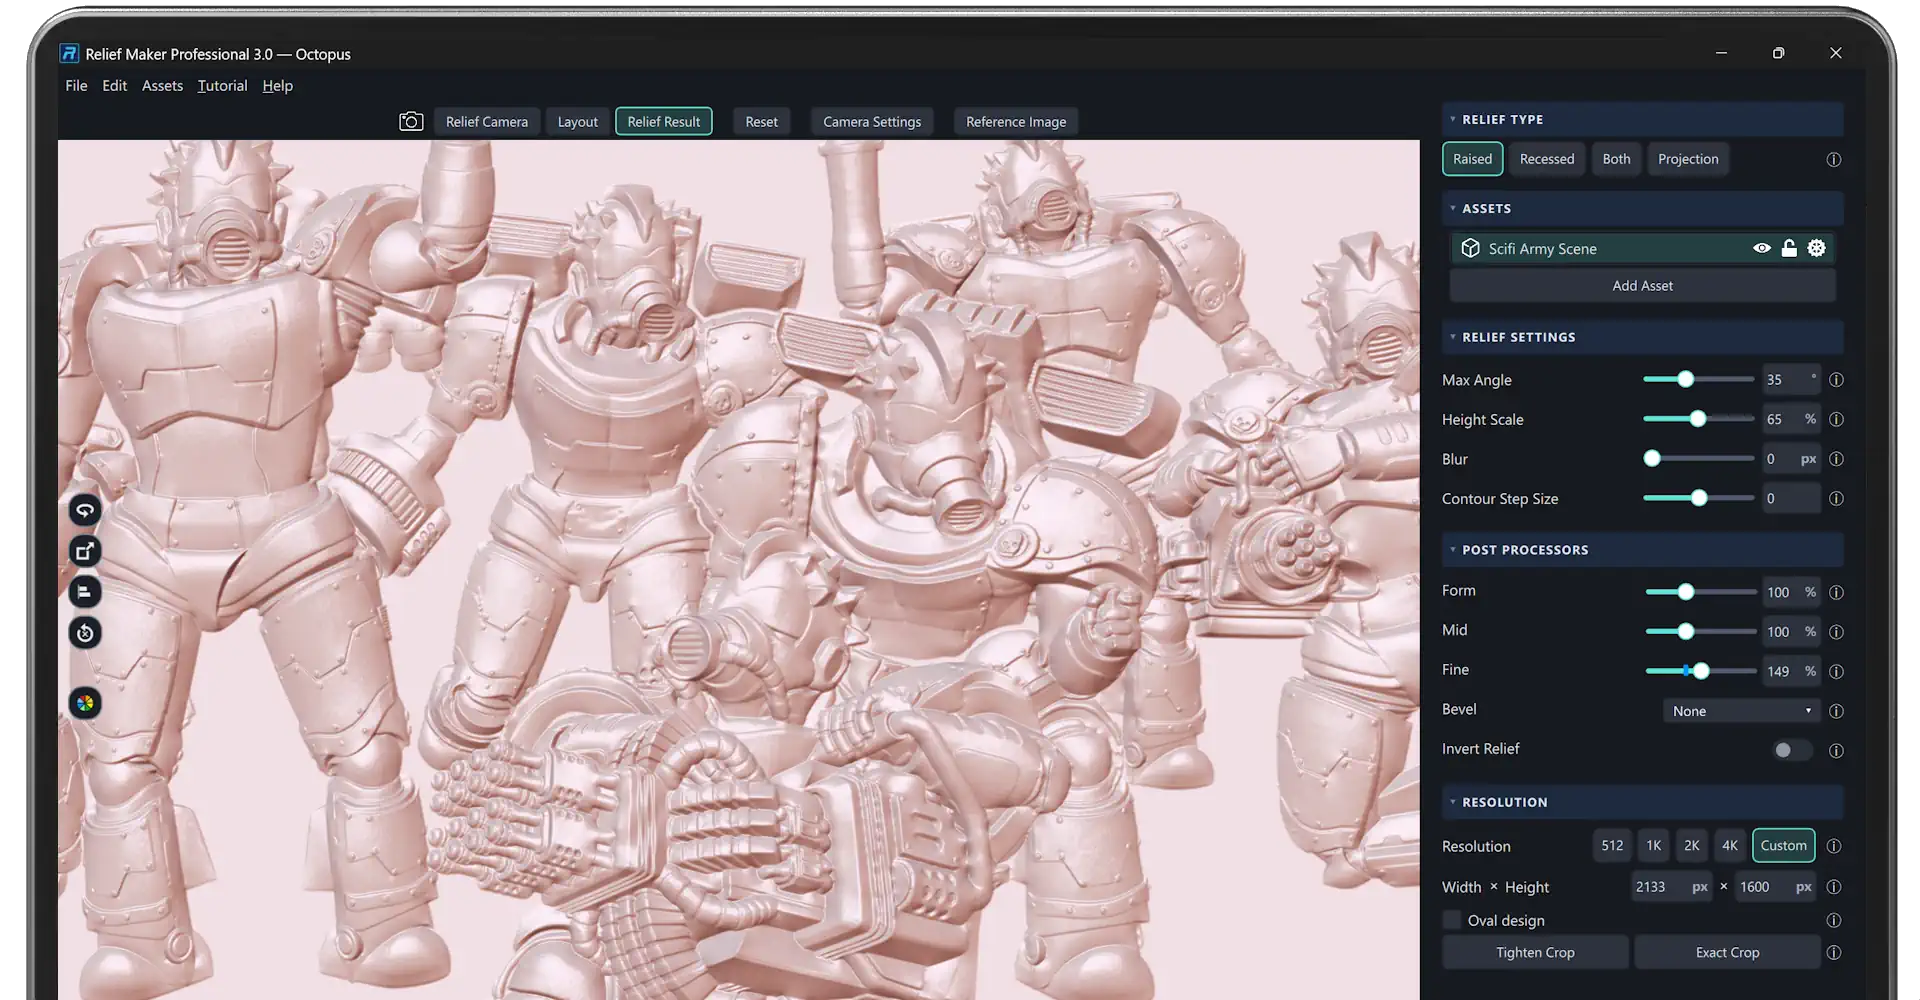Viewport: 1920px width, 1000px height.
Task: Hide the Scifi Army Scene asset
Action: pos(1762,248)
